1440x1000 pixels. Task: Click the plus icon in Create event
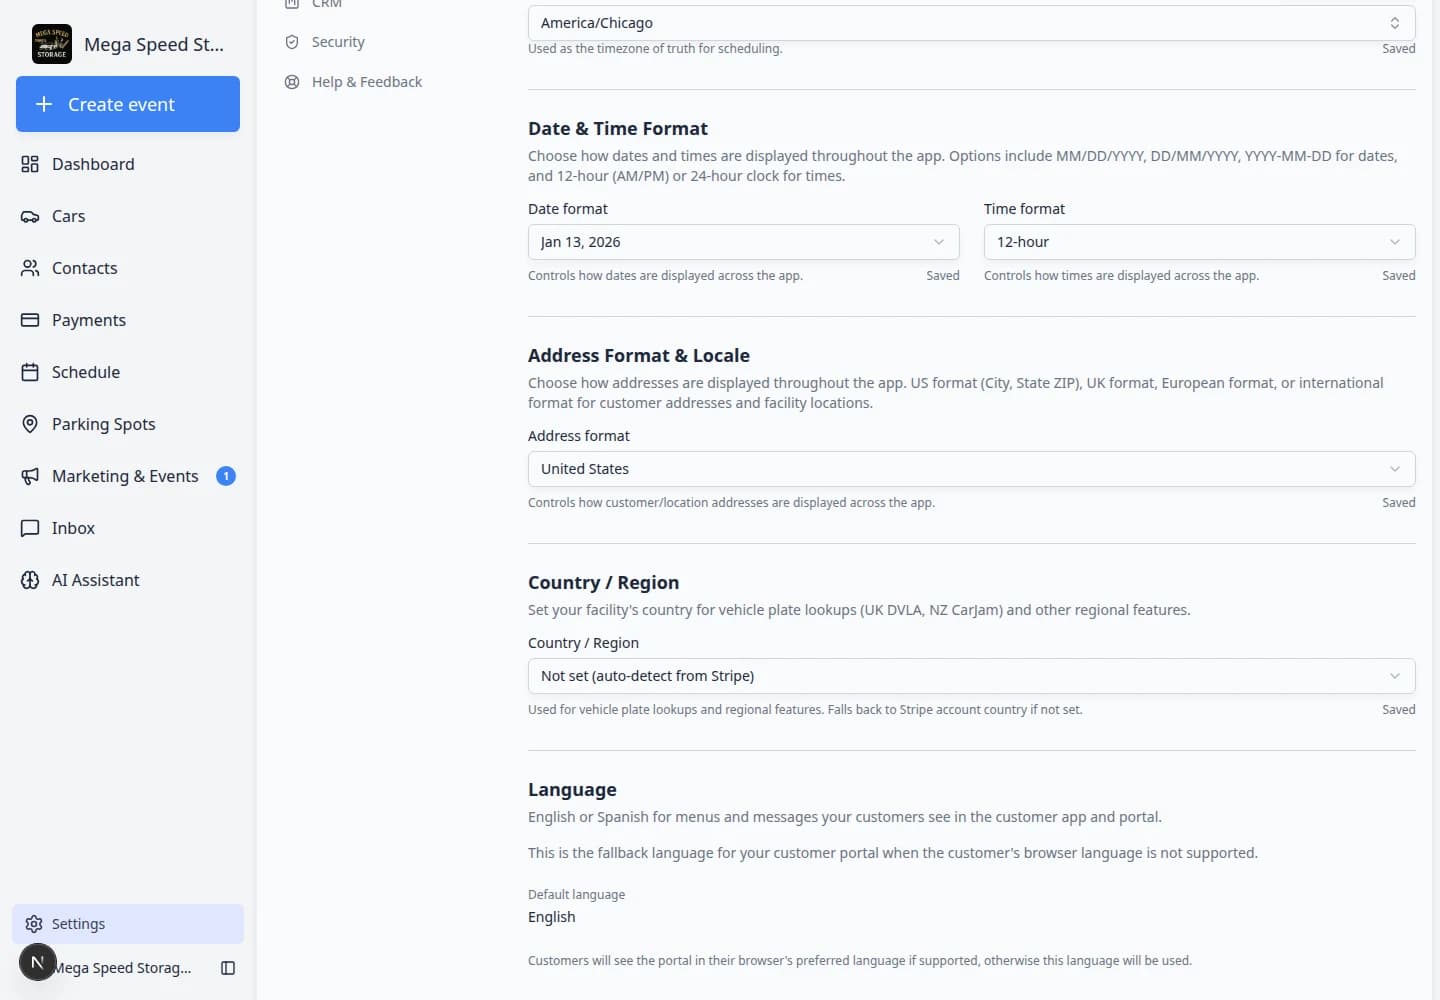44,104
